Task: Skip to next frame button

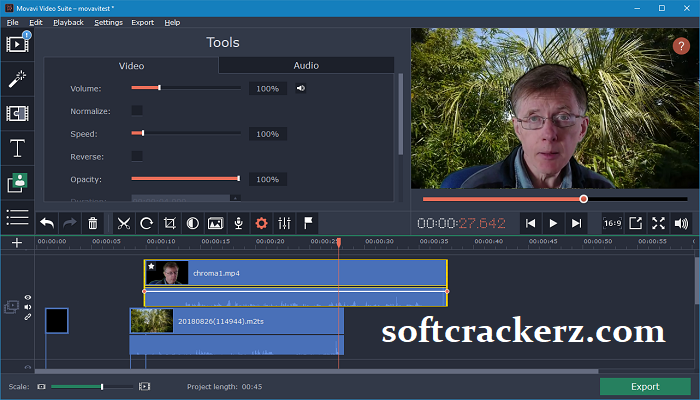Action: 576,223
